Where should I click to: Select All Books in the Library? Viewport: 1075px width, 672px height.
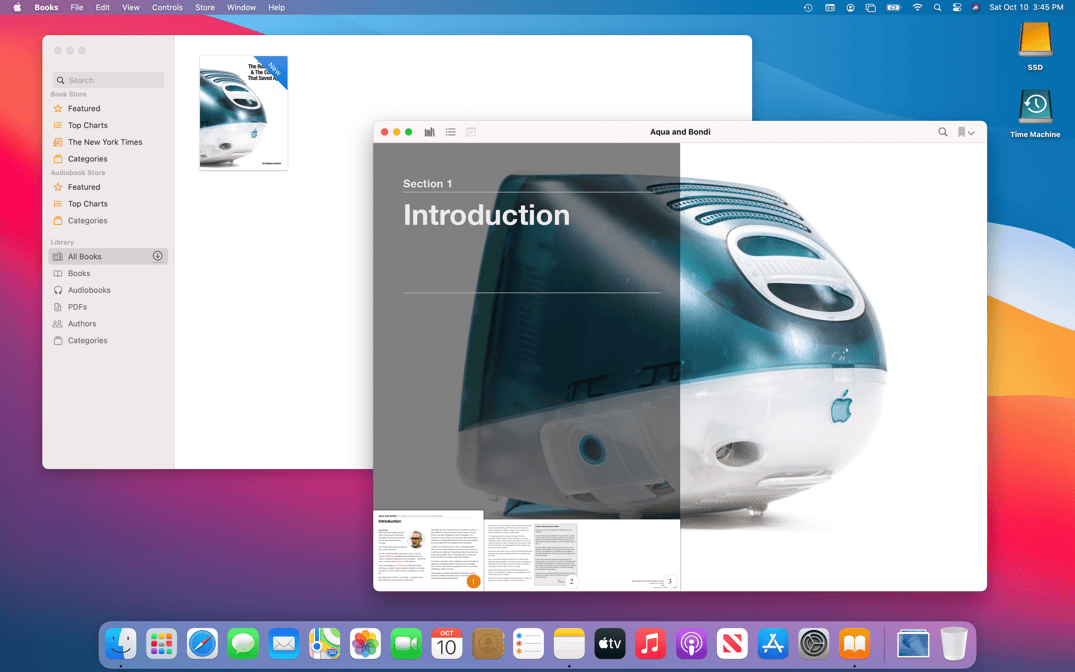point(108,256)
